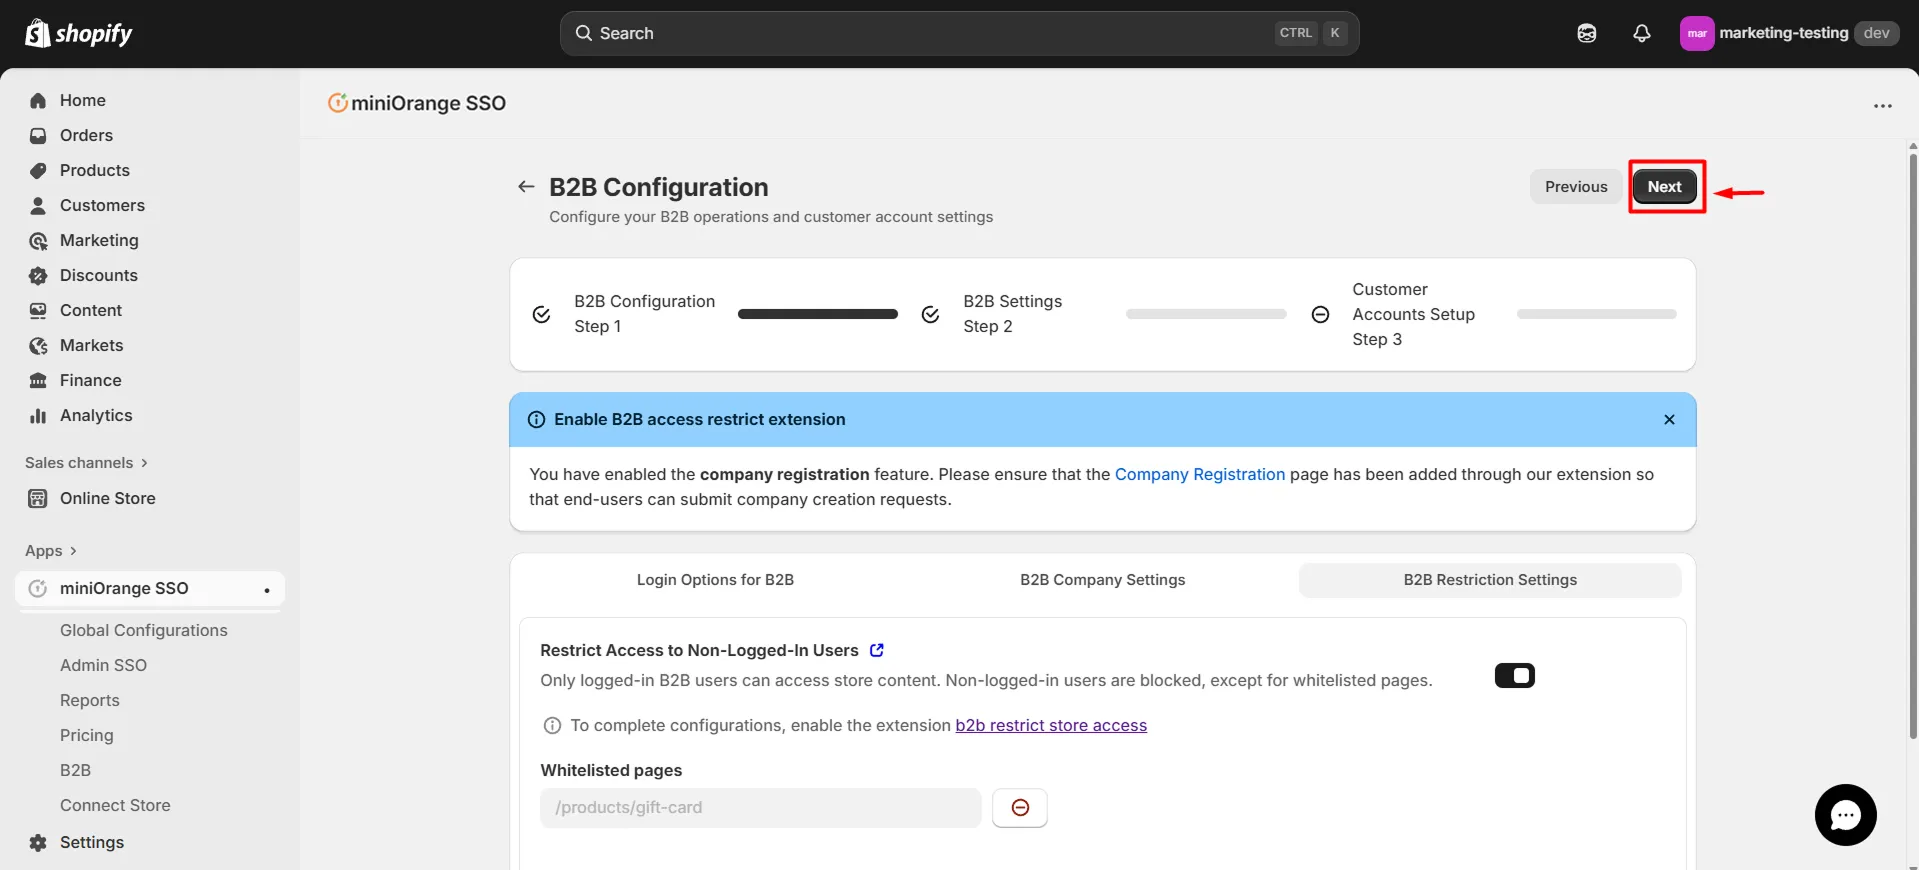Open the Sidekick assistant icon in top bar
The image size is (1919, 870).
pyautogui.click(x=1587, y=33)
